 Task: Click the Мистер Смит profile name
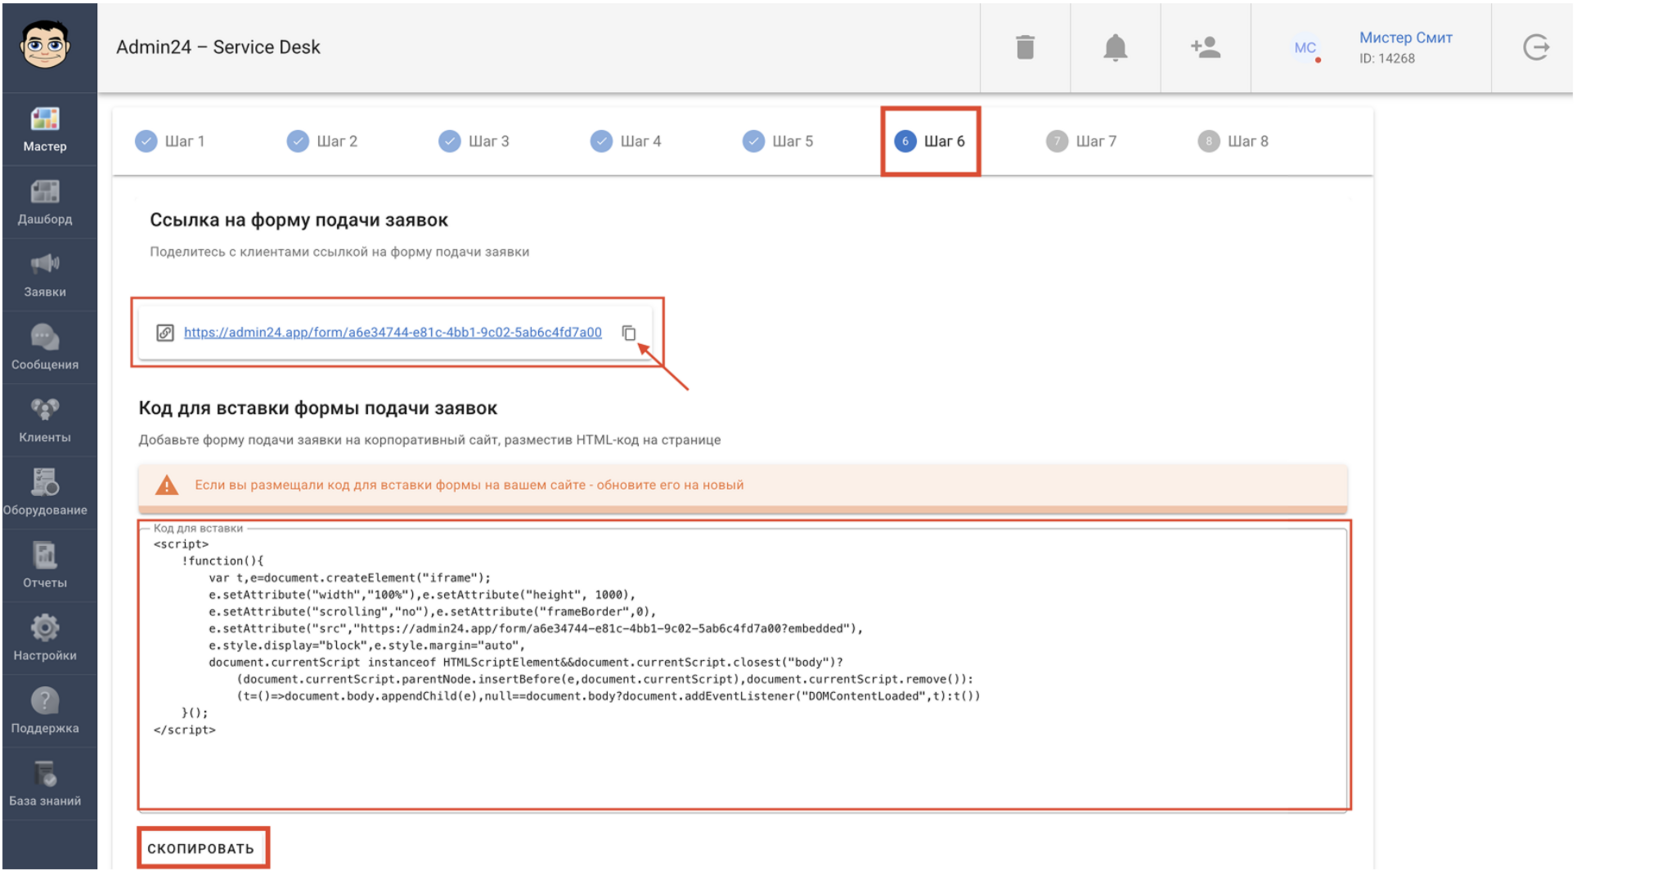tap(1406, 38)
